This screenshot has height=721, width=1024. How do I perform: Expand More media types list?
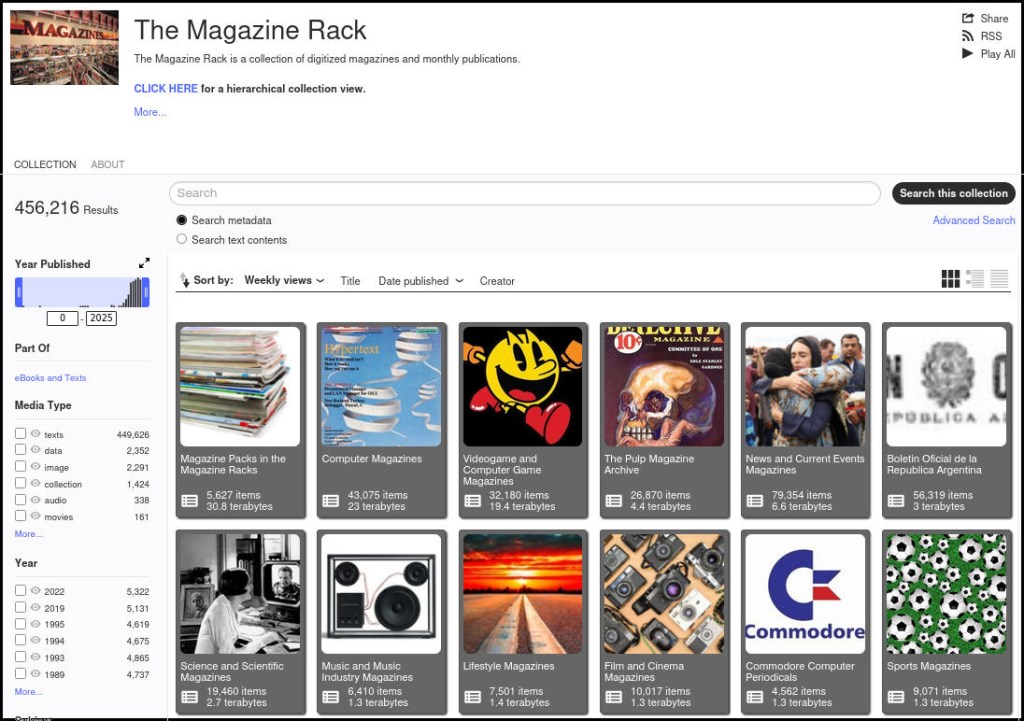click(28, 534)
